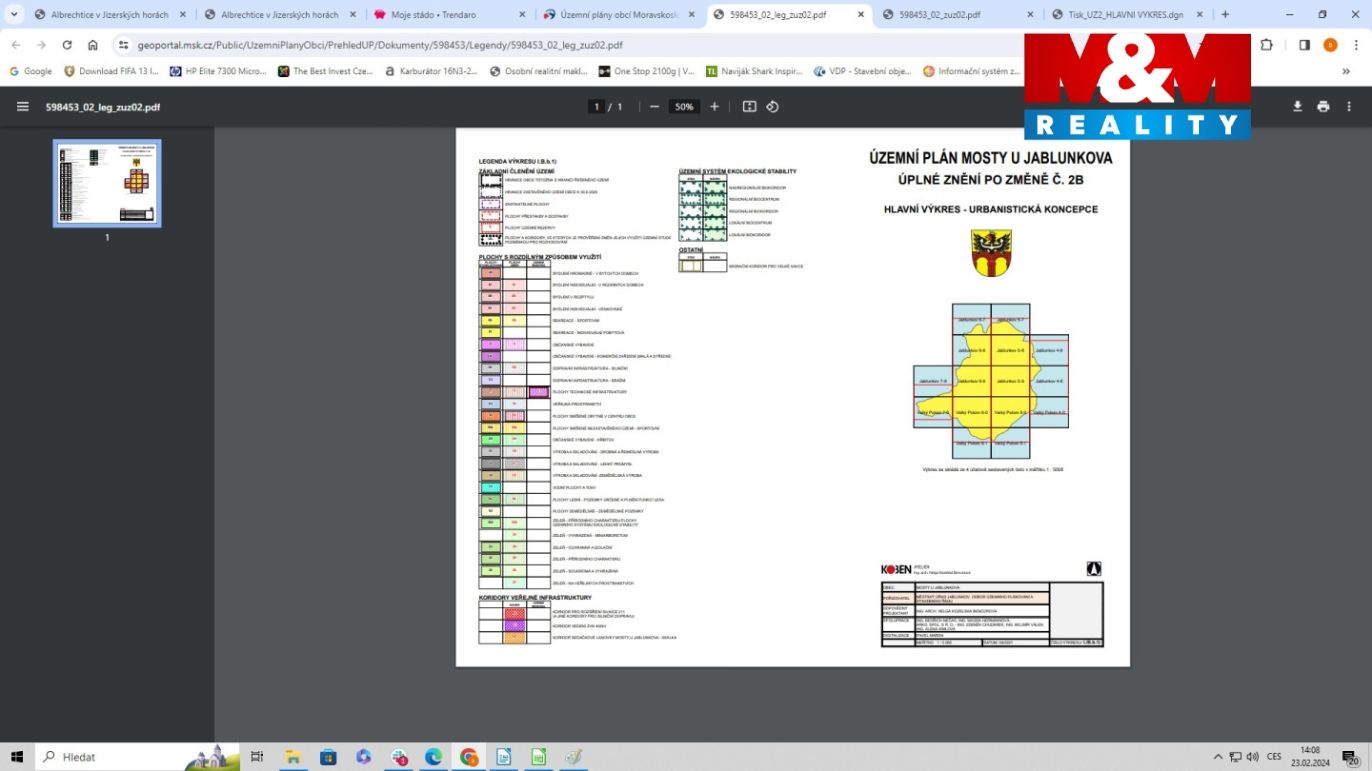This screenshot has width=1372, height=771.
Task: Rotate the PDF counterclockwise
Action: [x=772, y=107]
